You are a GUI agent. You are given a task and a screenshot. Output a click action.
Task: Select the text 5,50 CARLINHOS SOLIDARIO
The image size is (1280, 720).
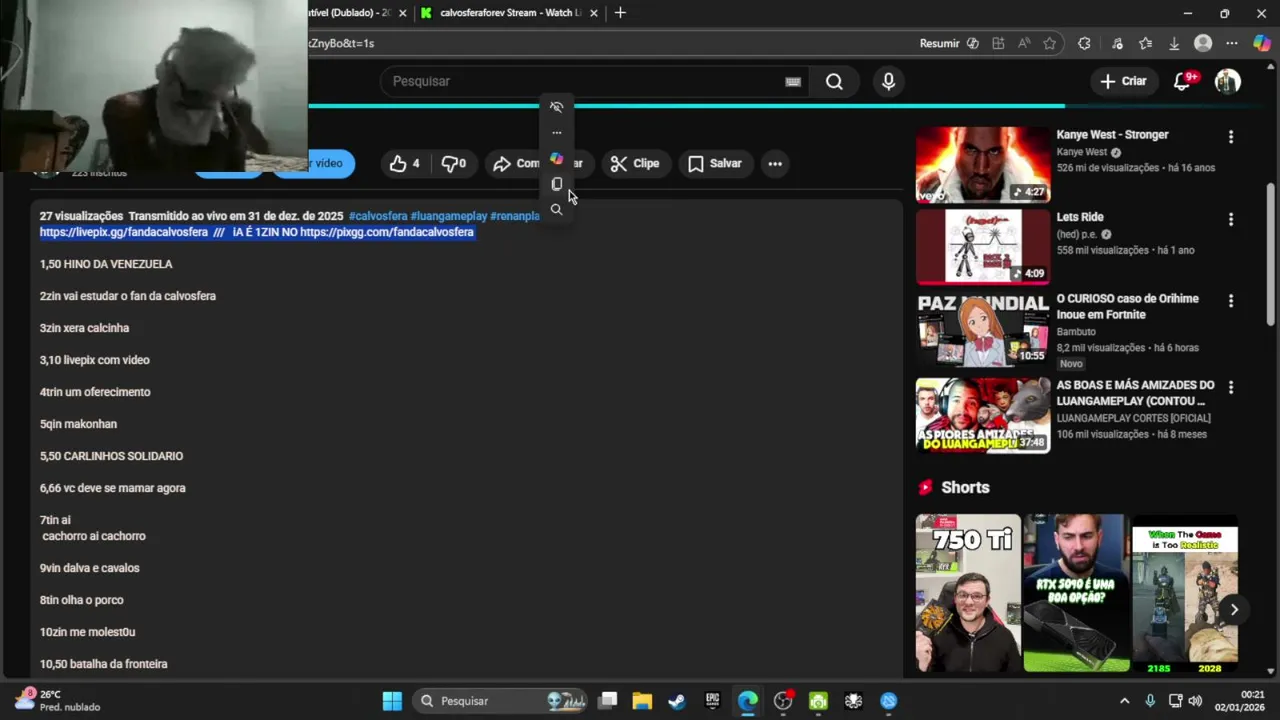click(111, 456)
